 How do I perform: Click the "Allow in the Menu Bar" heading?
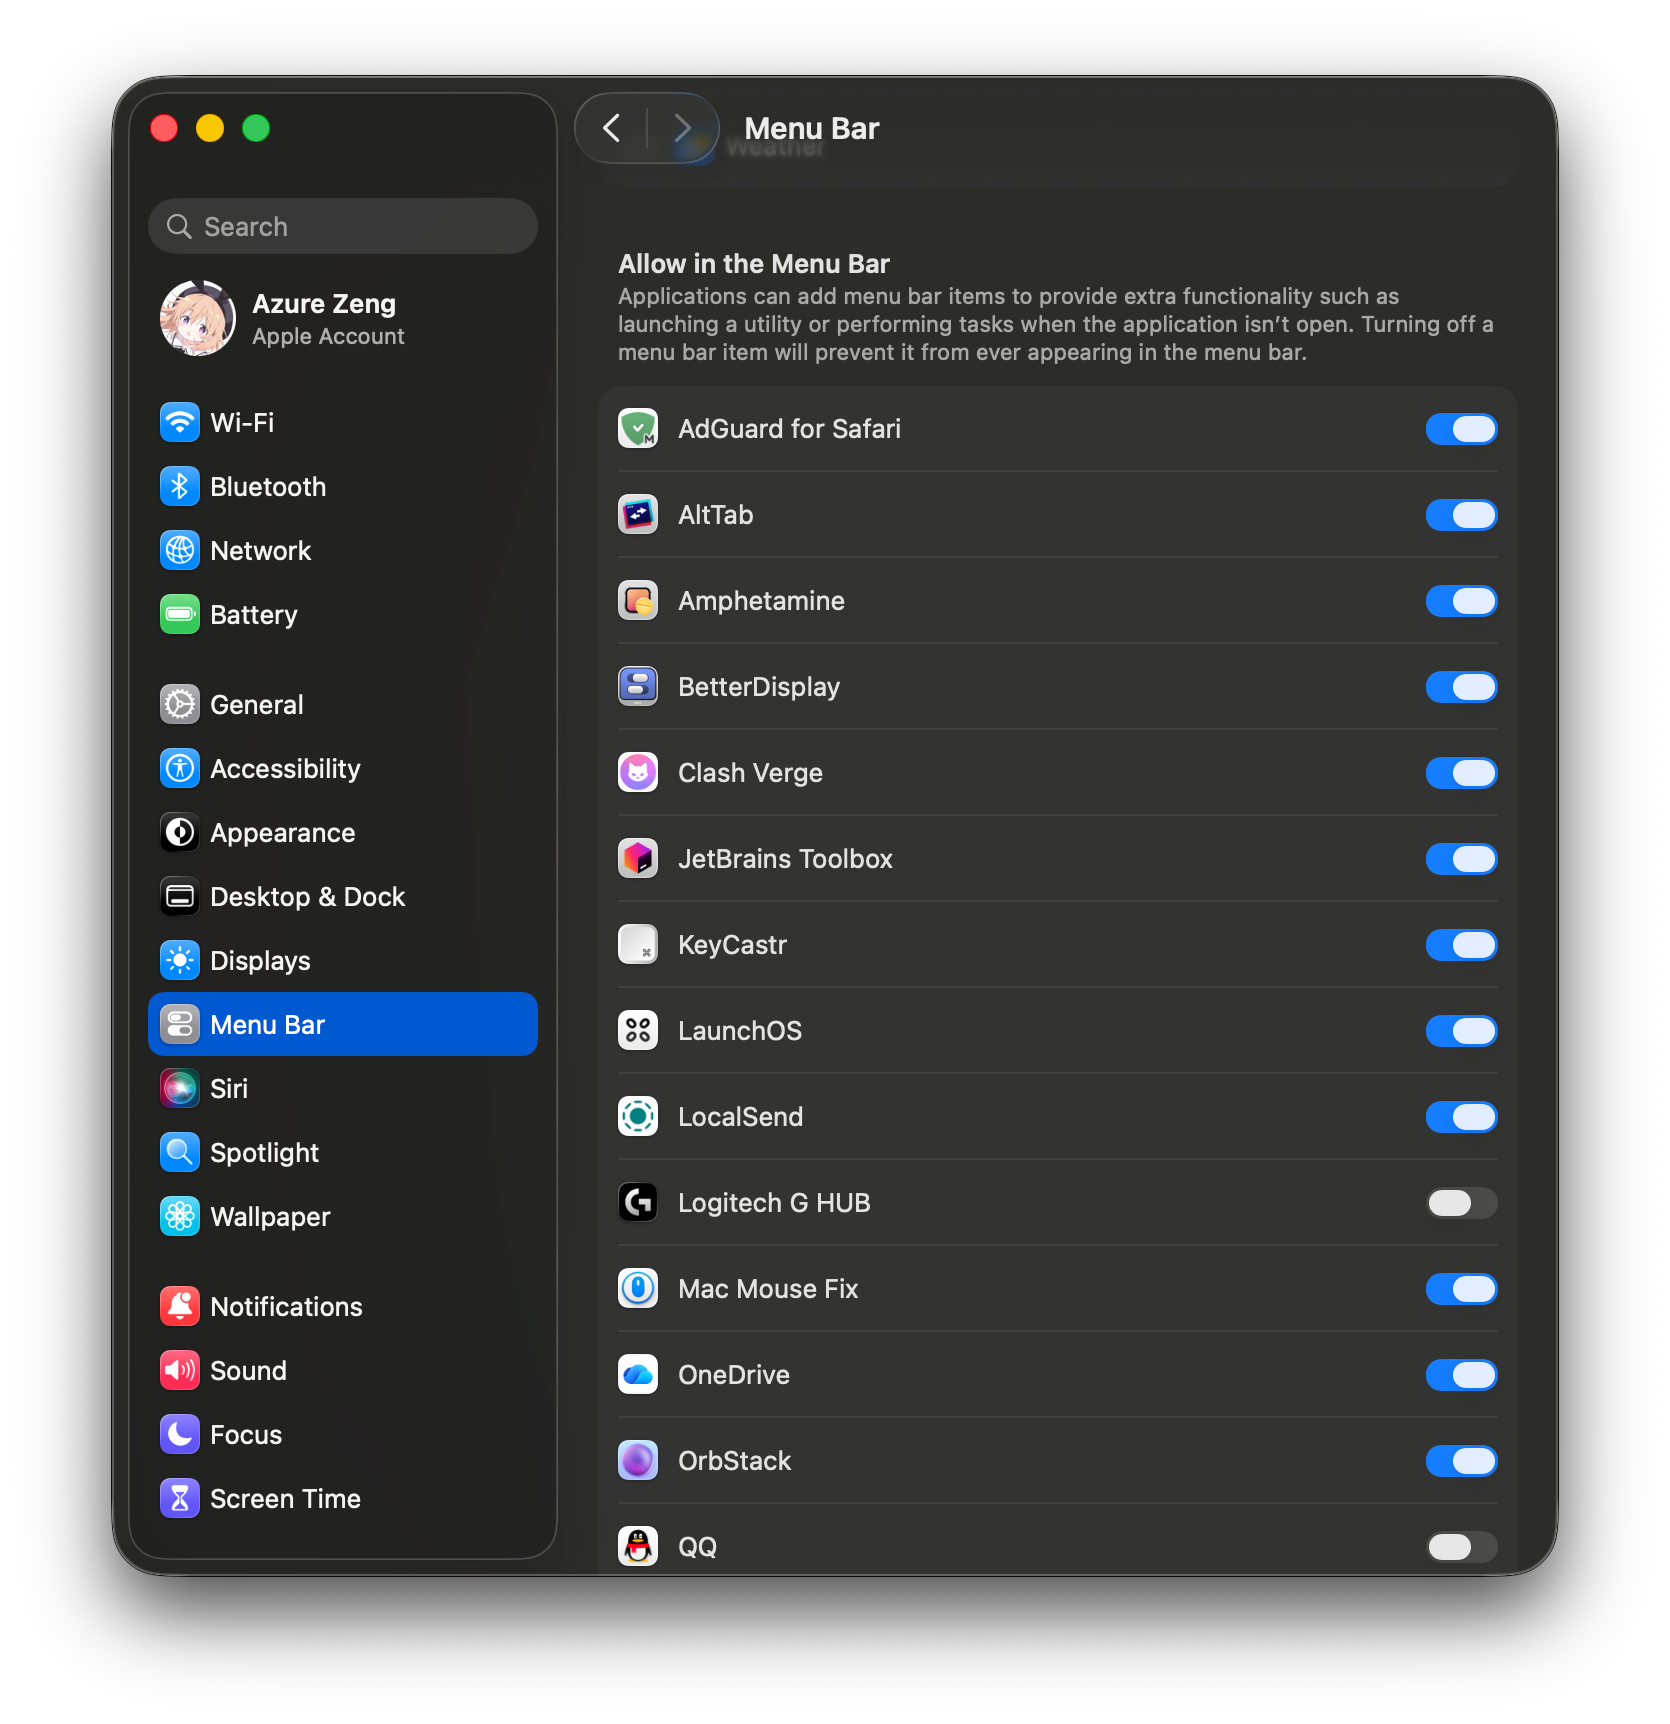click(x=754, y=264)
